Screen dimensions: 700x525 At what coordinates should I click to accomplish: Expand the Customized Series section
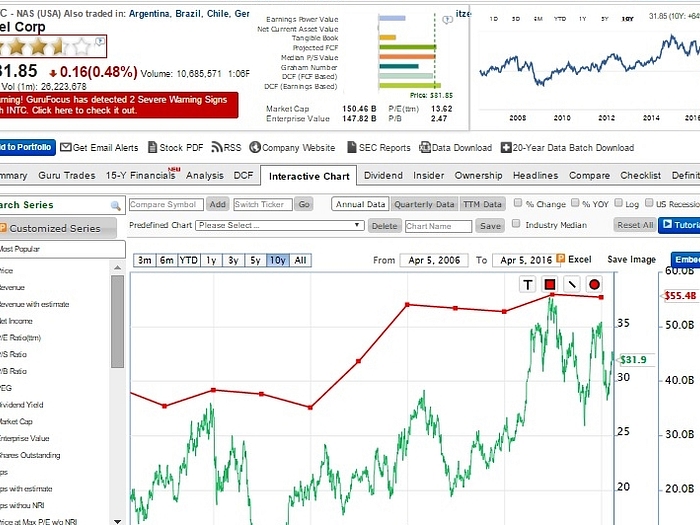point(62,228)
